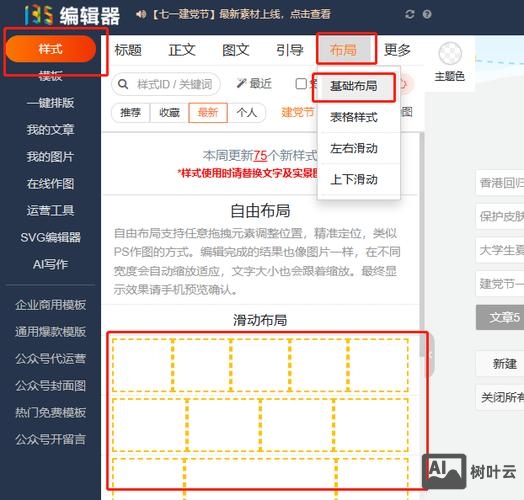This screenshot has width=524, height=500.
Task: Click the 75 new styles link
Action: [260, 155]
